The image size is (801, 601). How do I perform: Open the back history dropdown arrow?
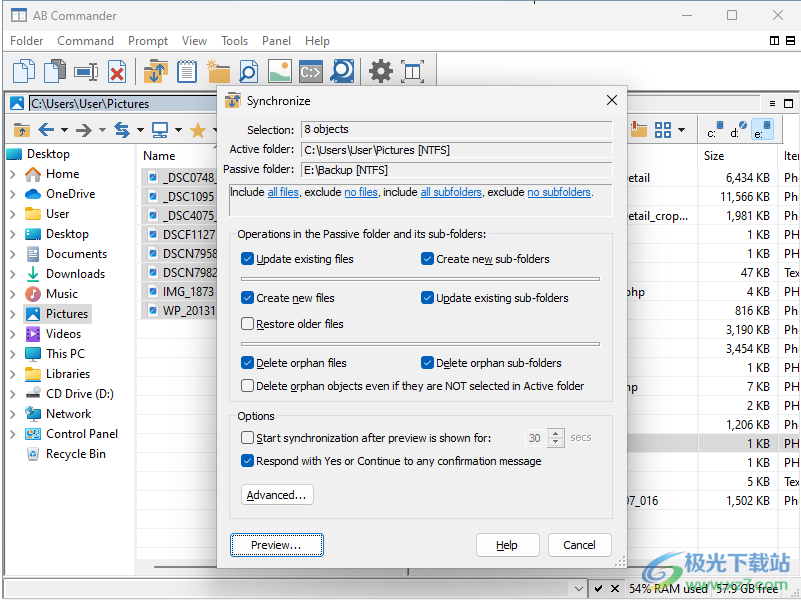[x=64, y=130]
